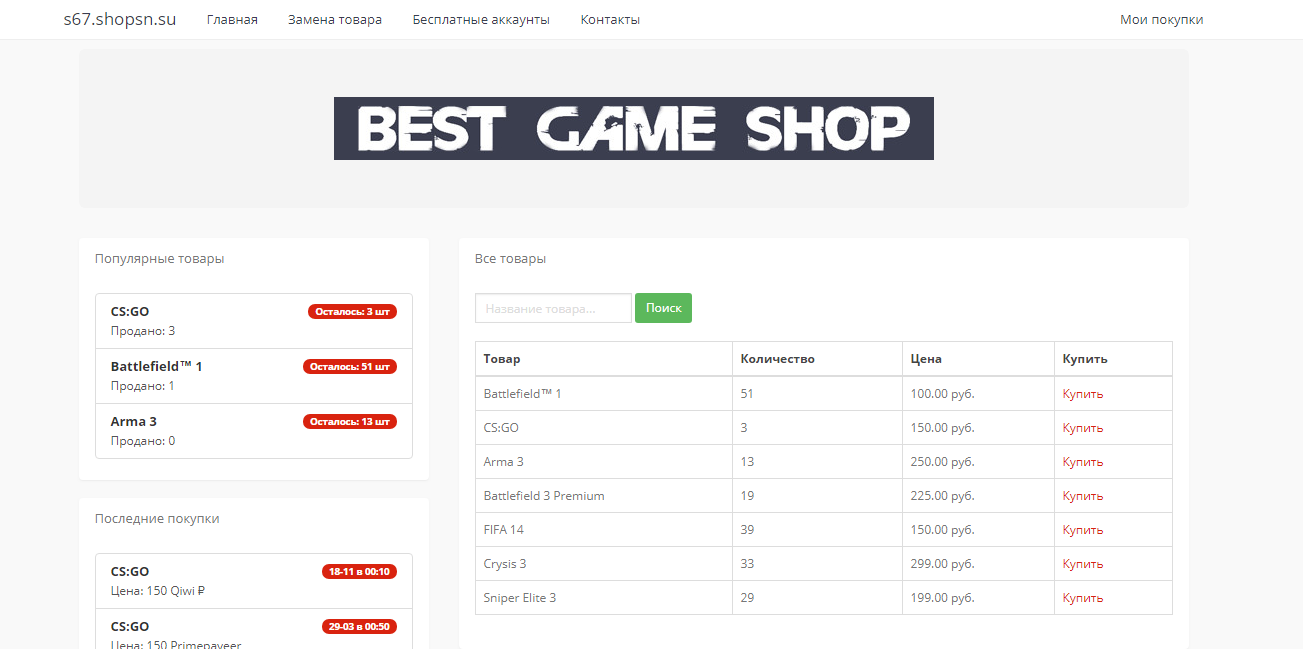Click the 199.00 руб. price cell
Screen dimensions: 1303x649
coord(978,598)
